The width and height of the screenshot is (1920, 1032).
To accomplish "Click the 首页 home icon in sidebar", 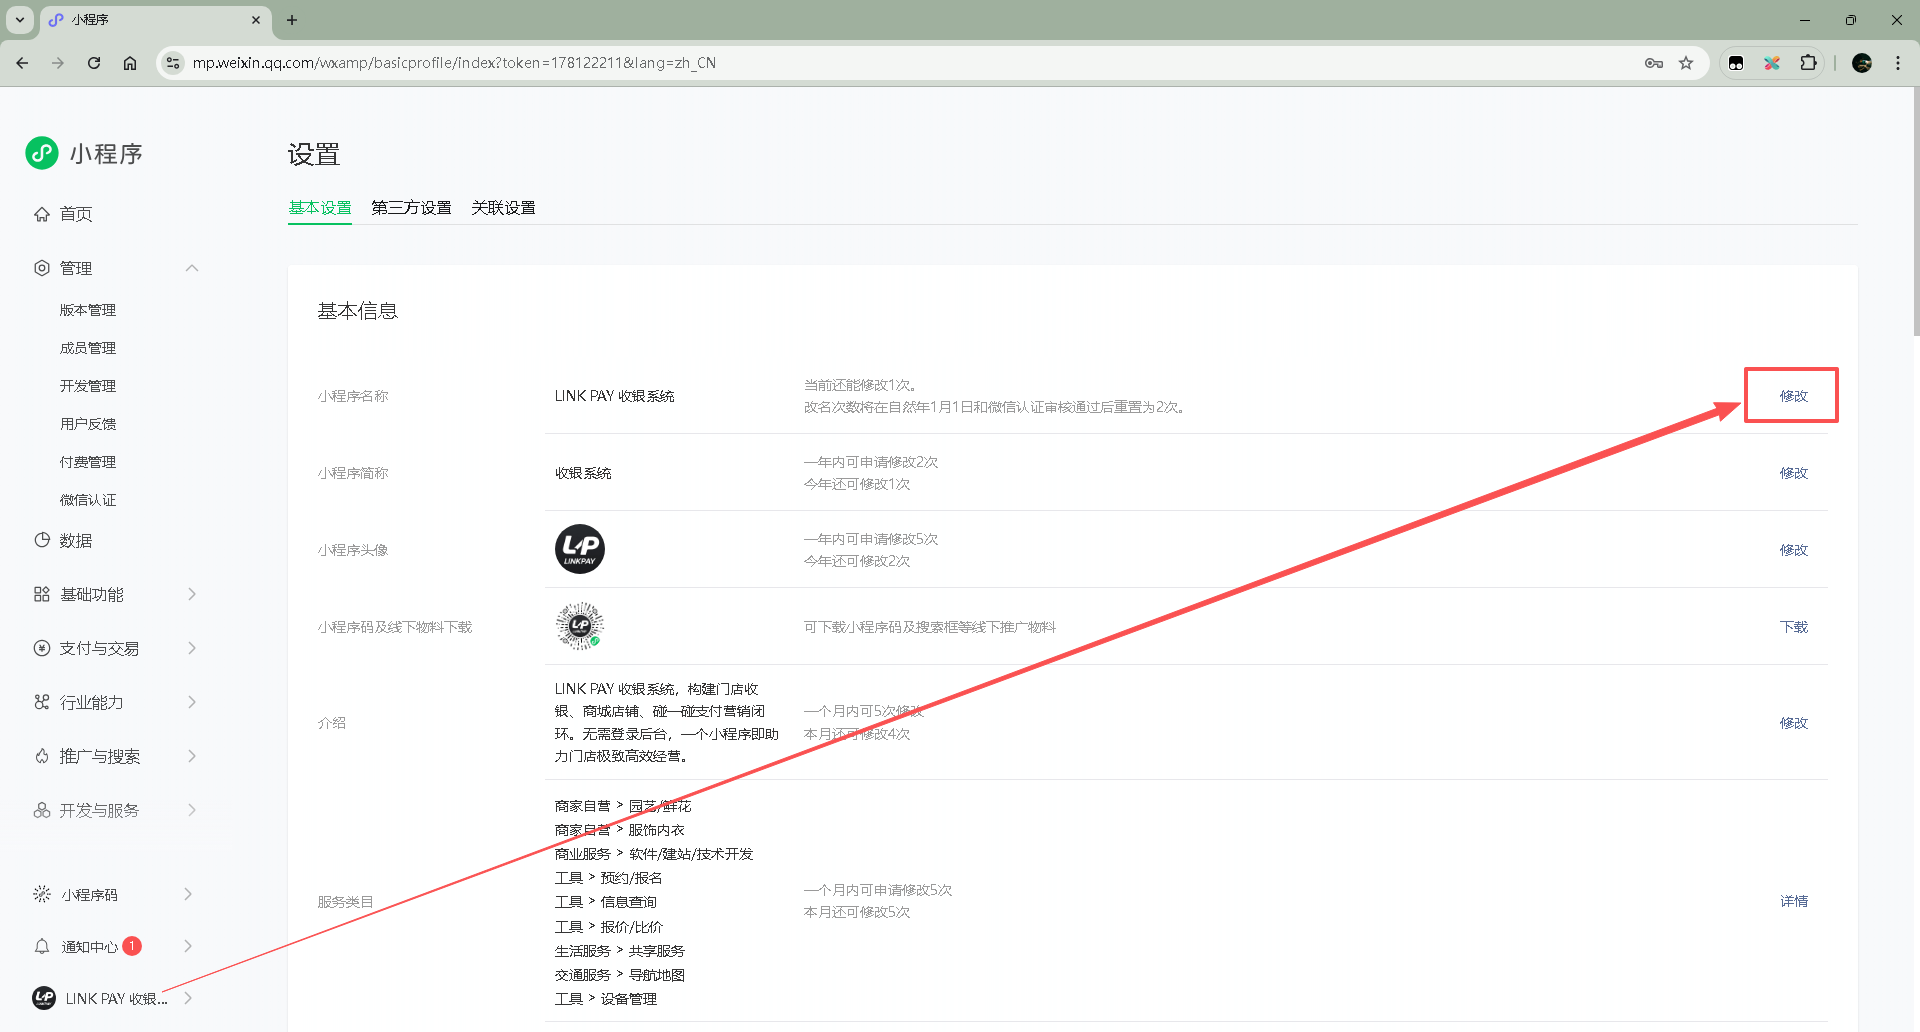I will (x=42, y=214).
